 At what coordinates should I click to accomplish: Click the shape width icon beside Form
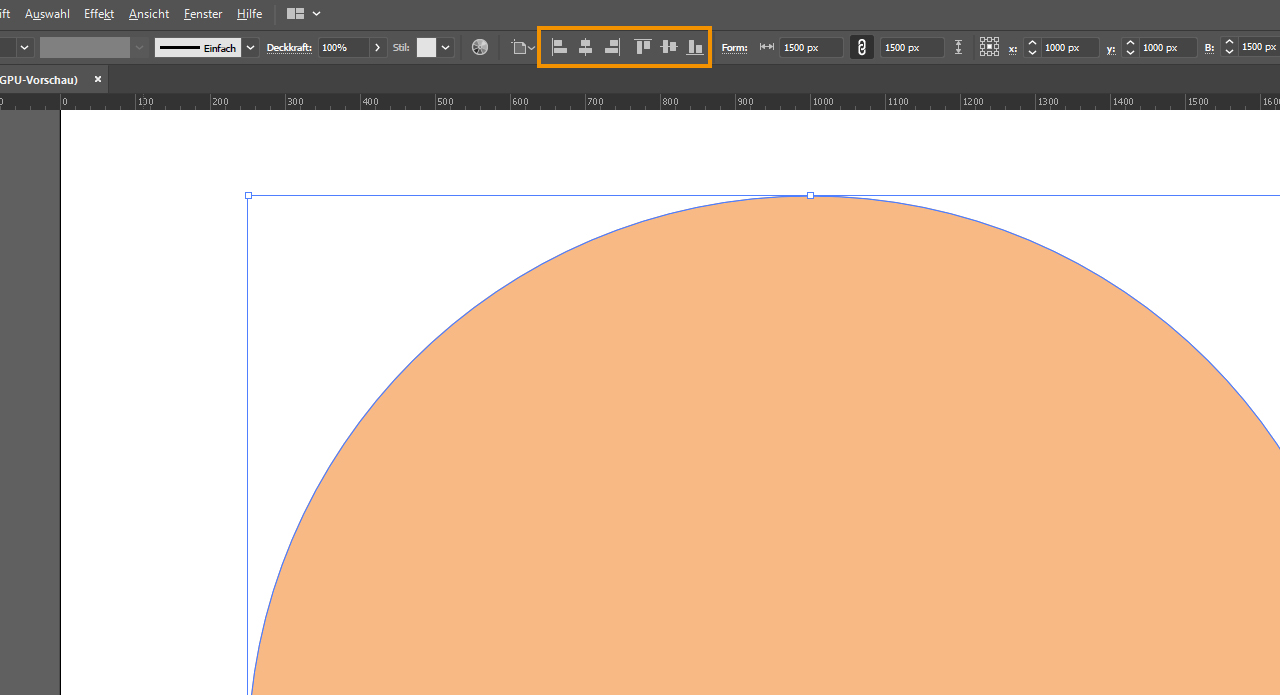click(767, 47)
